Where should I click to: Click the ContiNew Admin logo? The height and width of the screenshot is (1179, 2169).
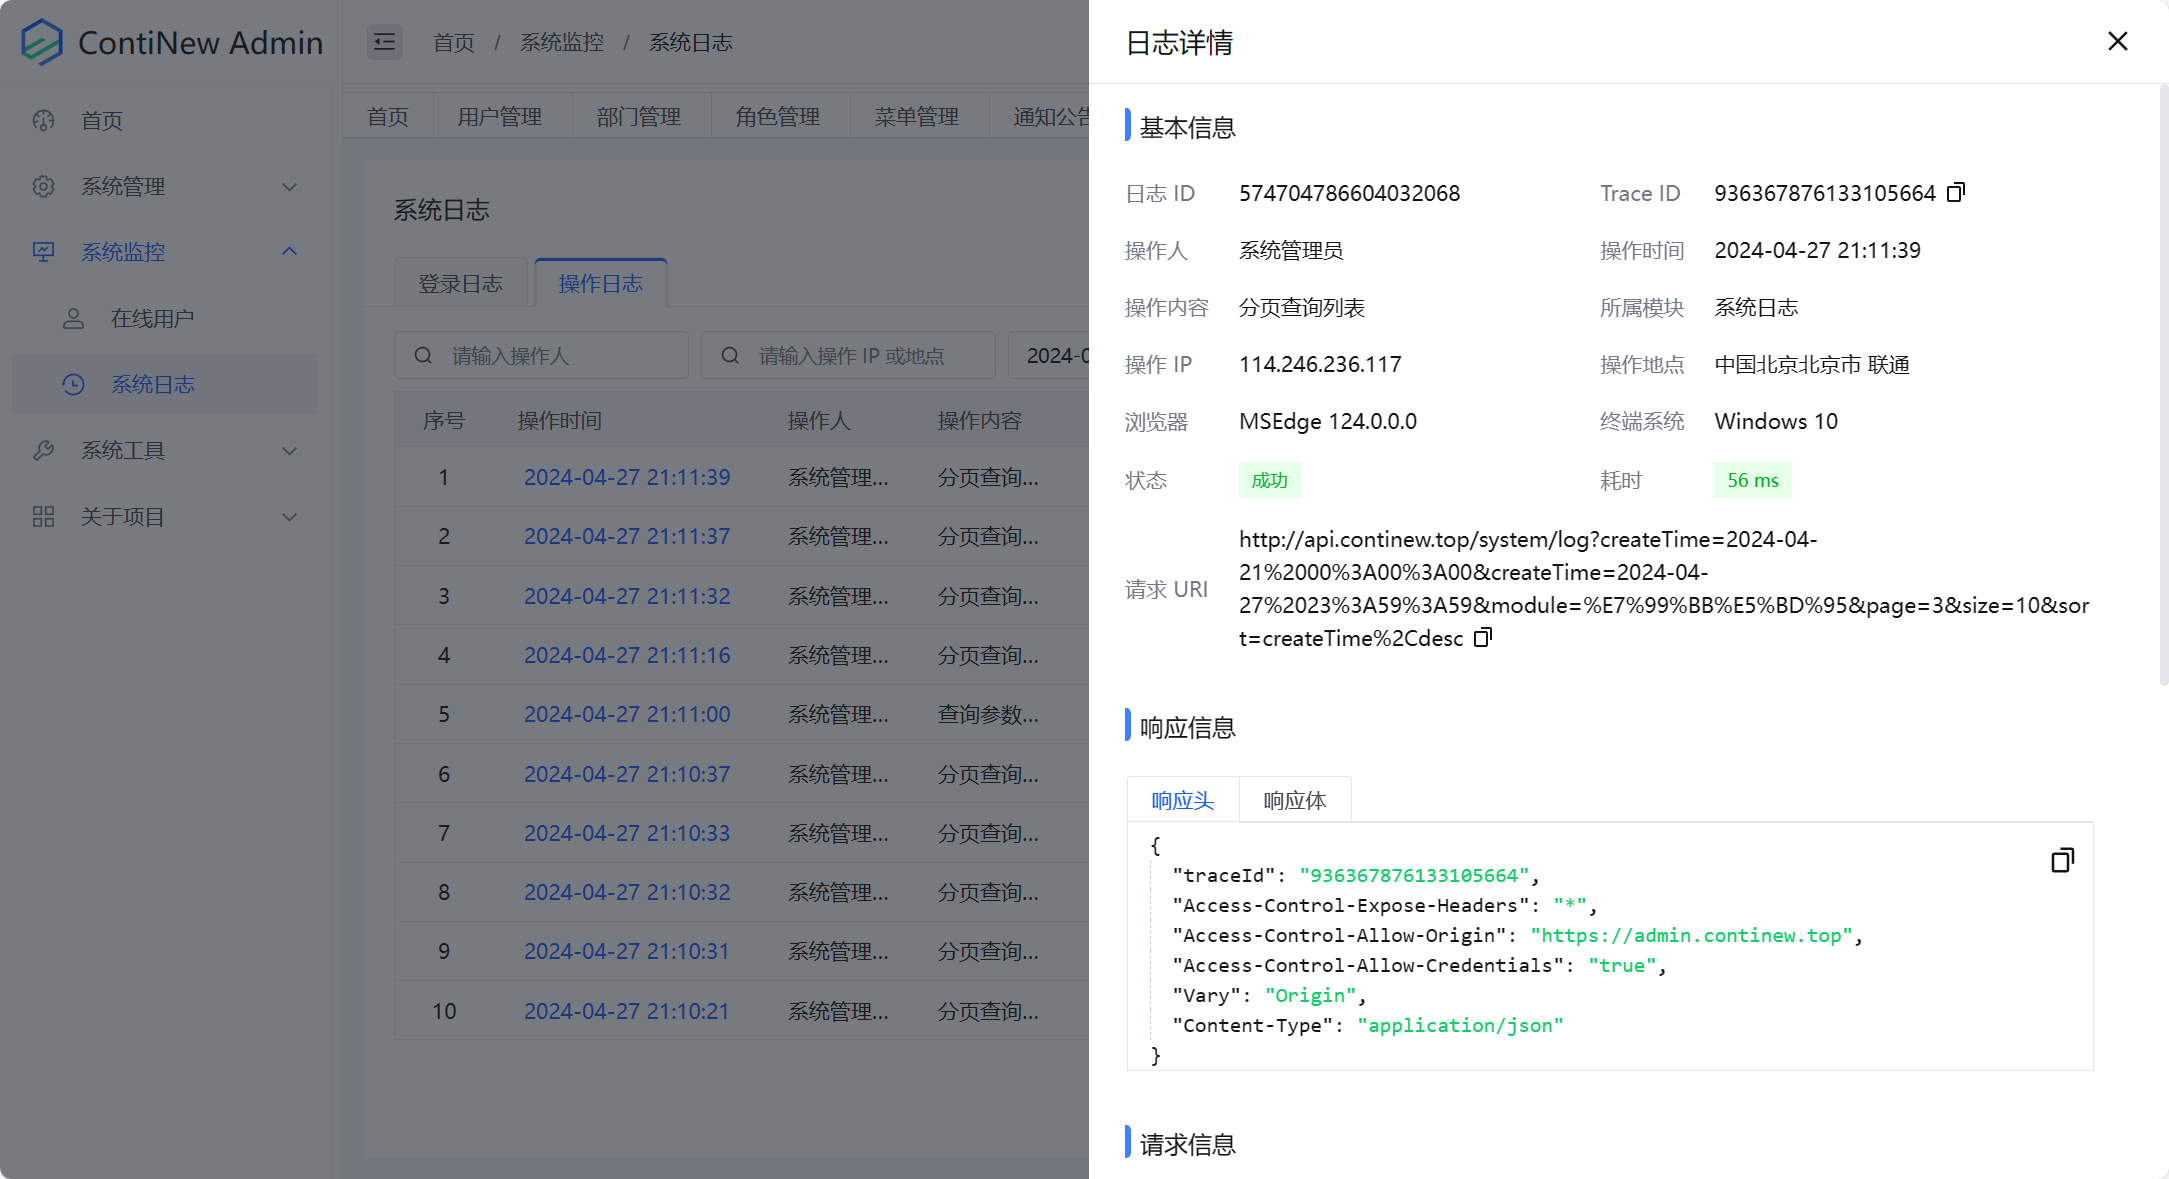pos(42,42)
